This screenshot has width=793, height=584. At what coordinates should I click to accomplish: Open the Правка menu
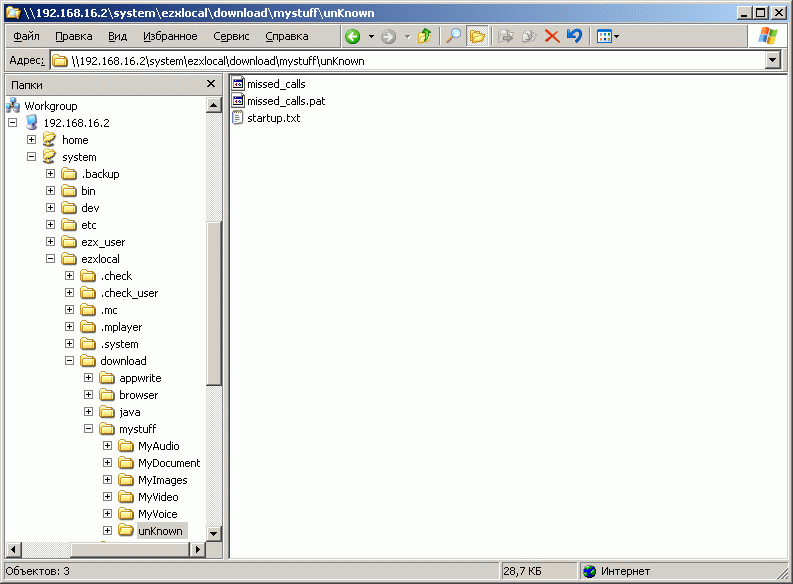pyautogui.click(x=74, y=36)
